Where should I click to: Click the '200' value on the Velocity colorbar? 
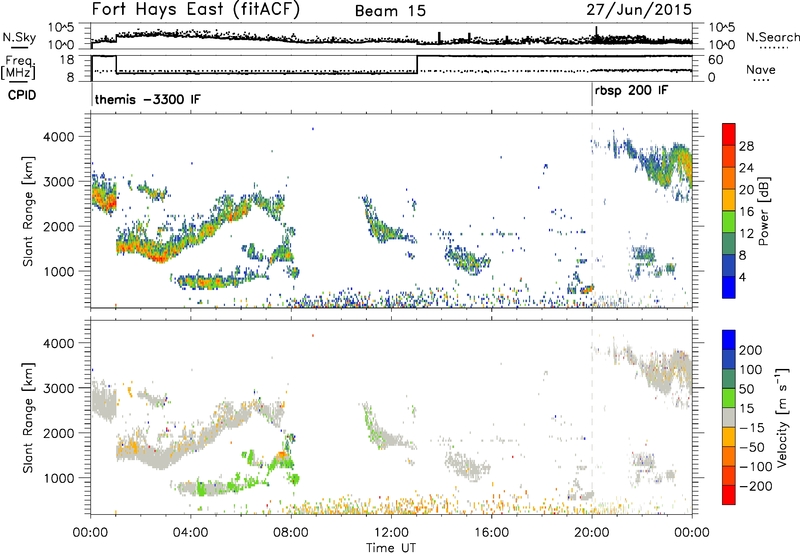coord(751,350)
